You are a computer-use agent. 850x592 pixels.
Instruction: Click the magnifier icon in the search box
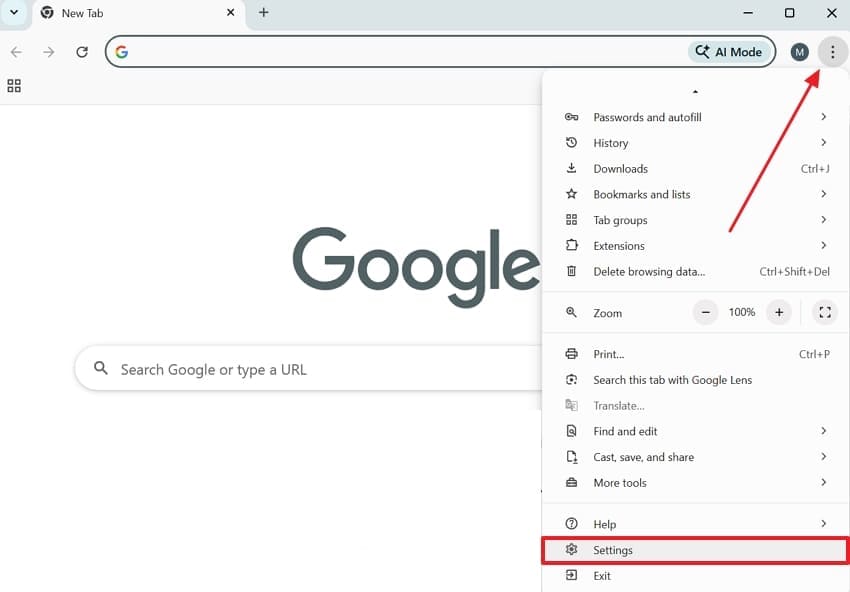tap(100, 368)
